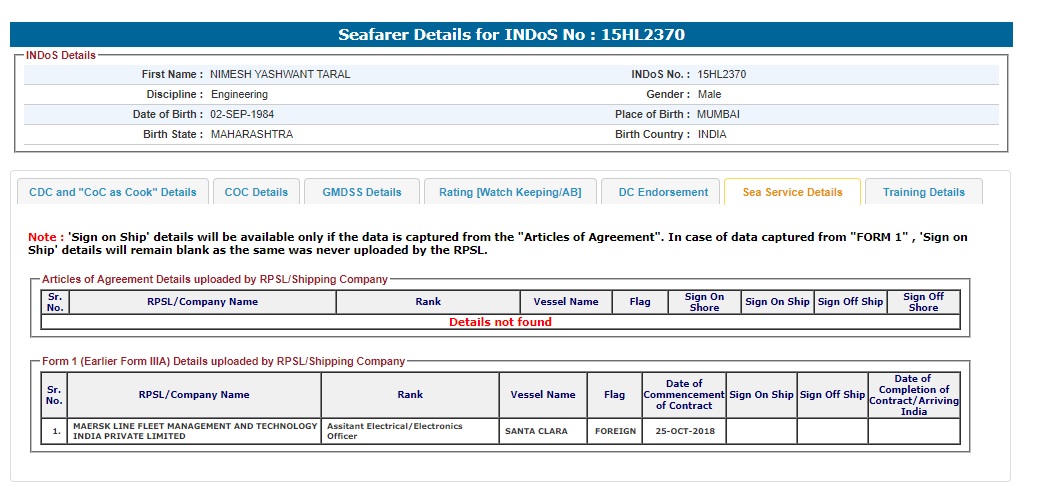The image size is (1047, 486).
Task: Select the Birth State value MAHARASHTRA
Action: pyautogui.click(x=252, y=134)
